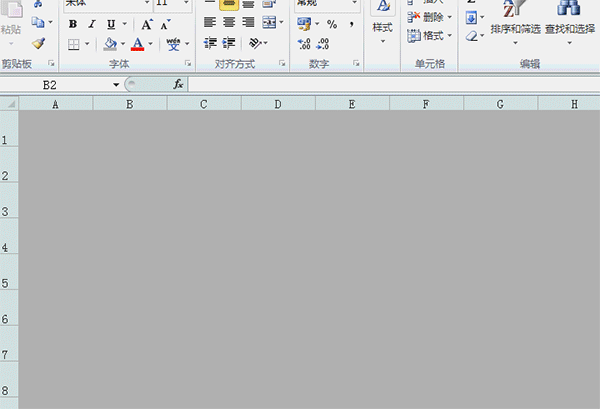600x409 pixels.
Task: Select row 3 header
Action: 9,200
